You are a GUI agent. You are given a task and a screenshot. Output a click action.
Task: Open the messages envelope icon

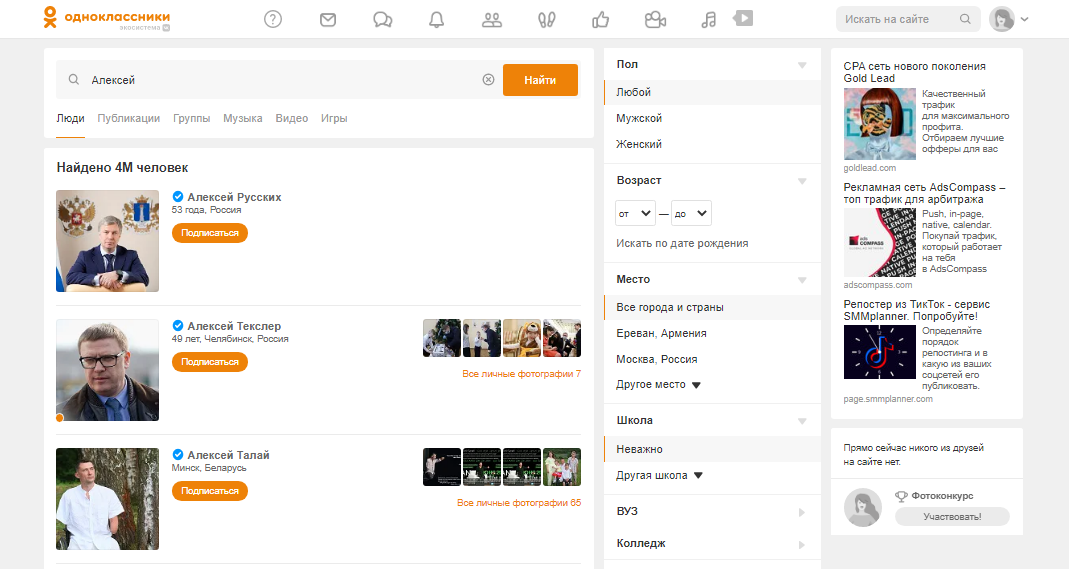pyautogui.click(x=328, y=19)
